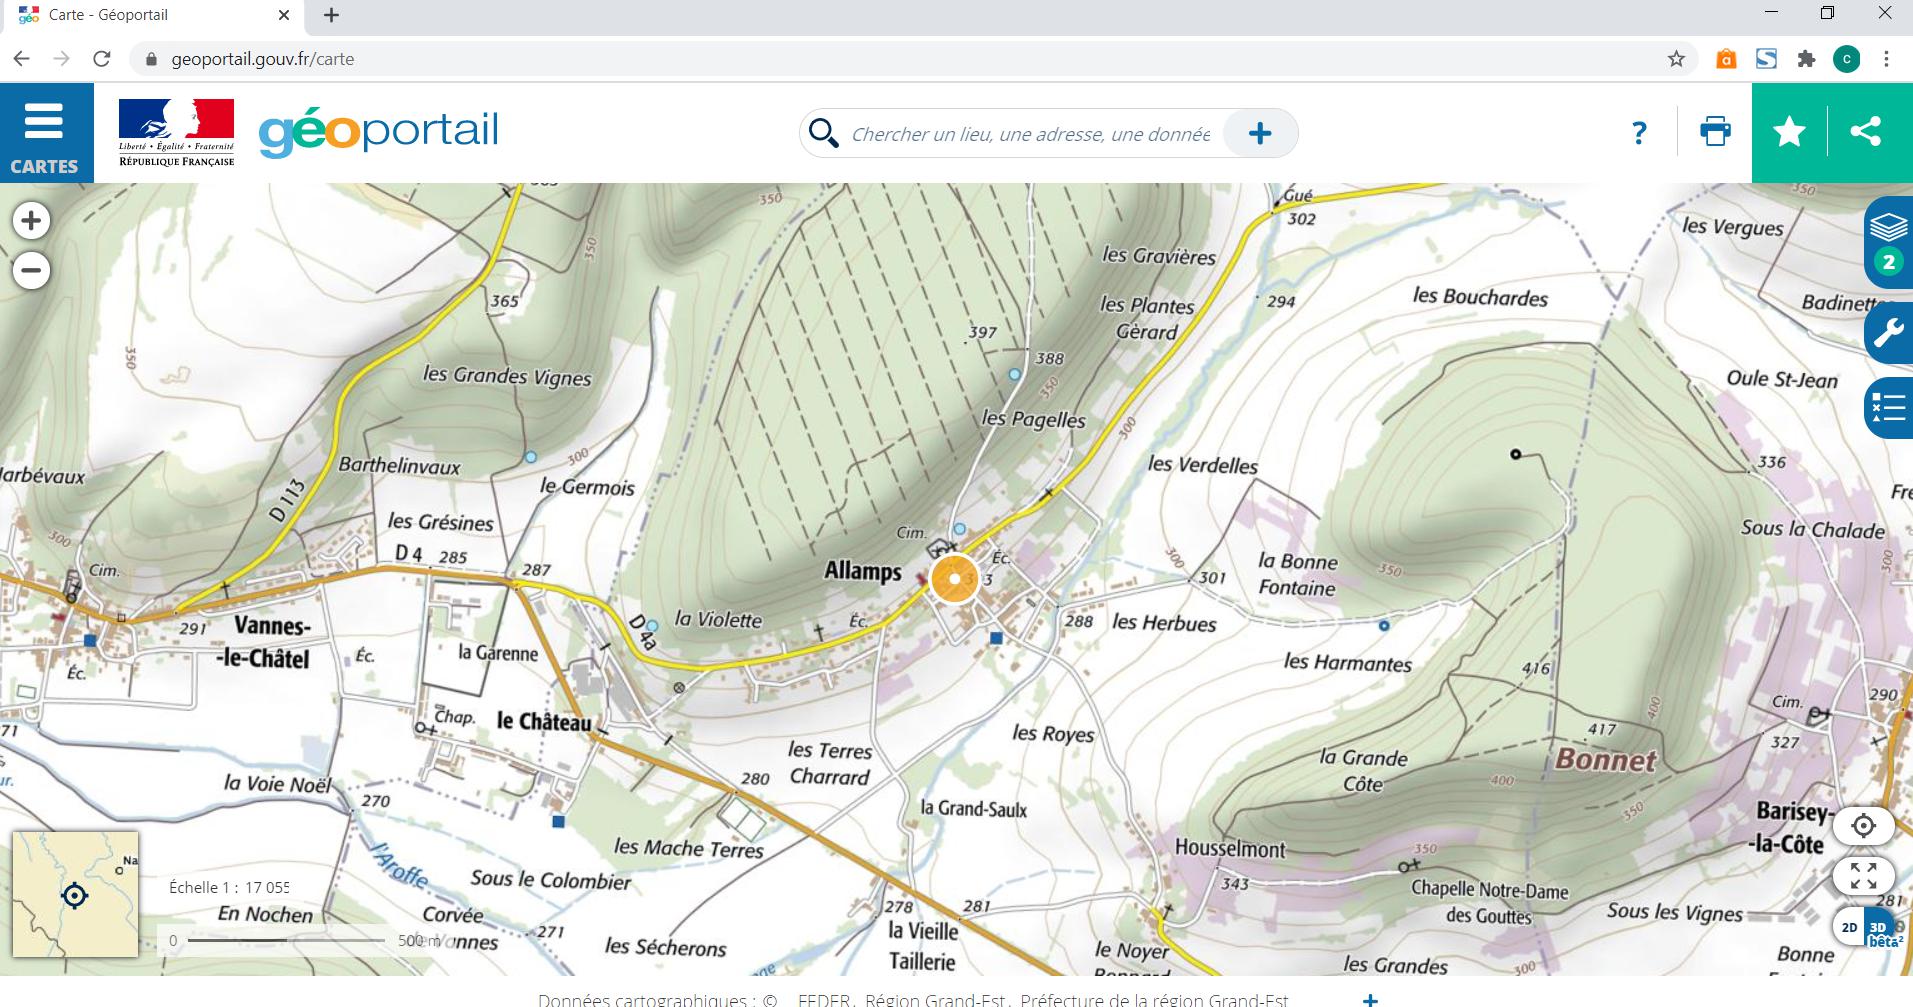Locate my position on the map
Screen dimensions: 1913x1007
1863,826
